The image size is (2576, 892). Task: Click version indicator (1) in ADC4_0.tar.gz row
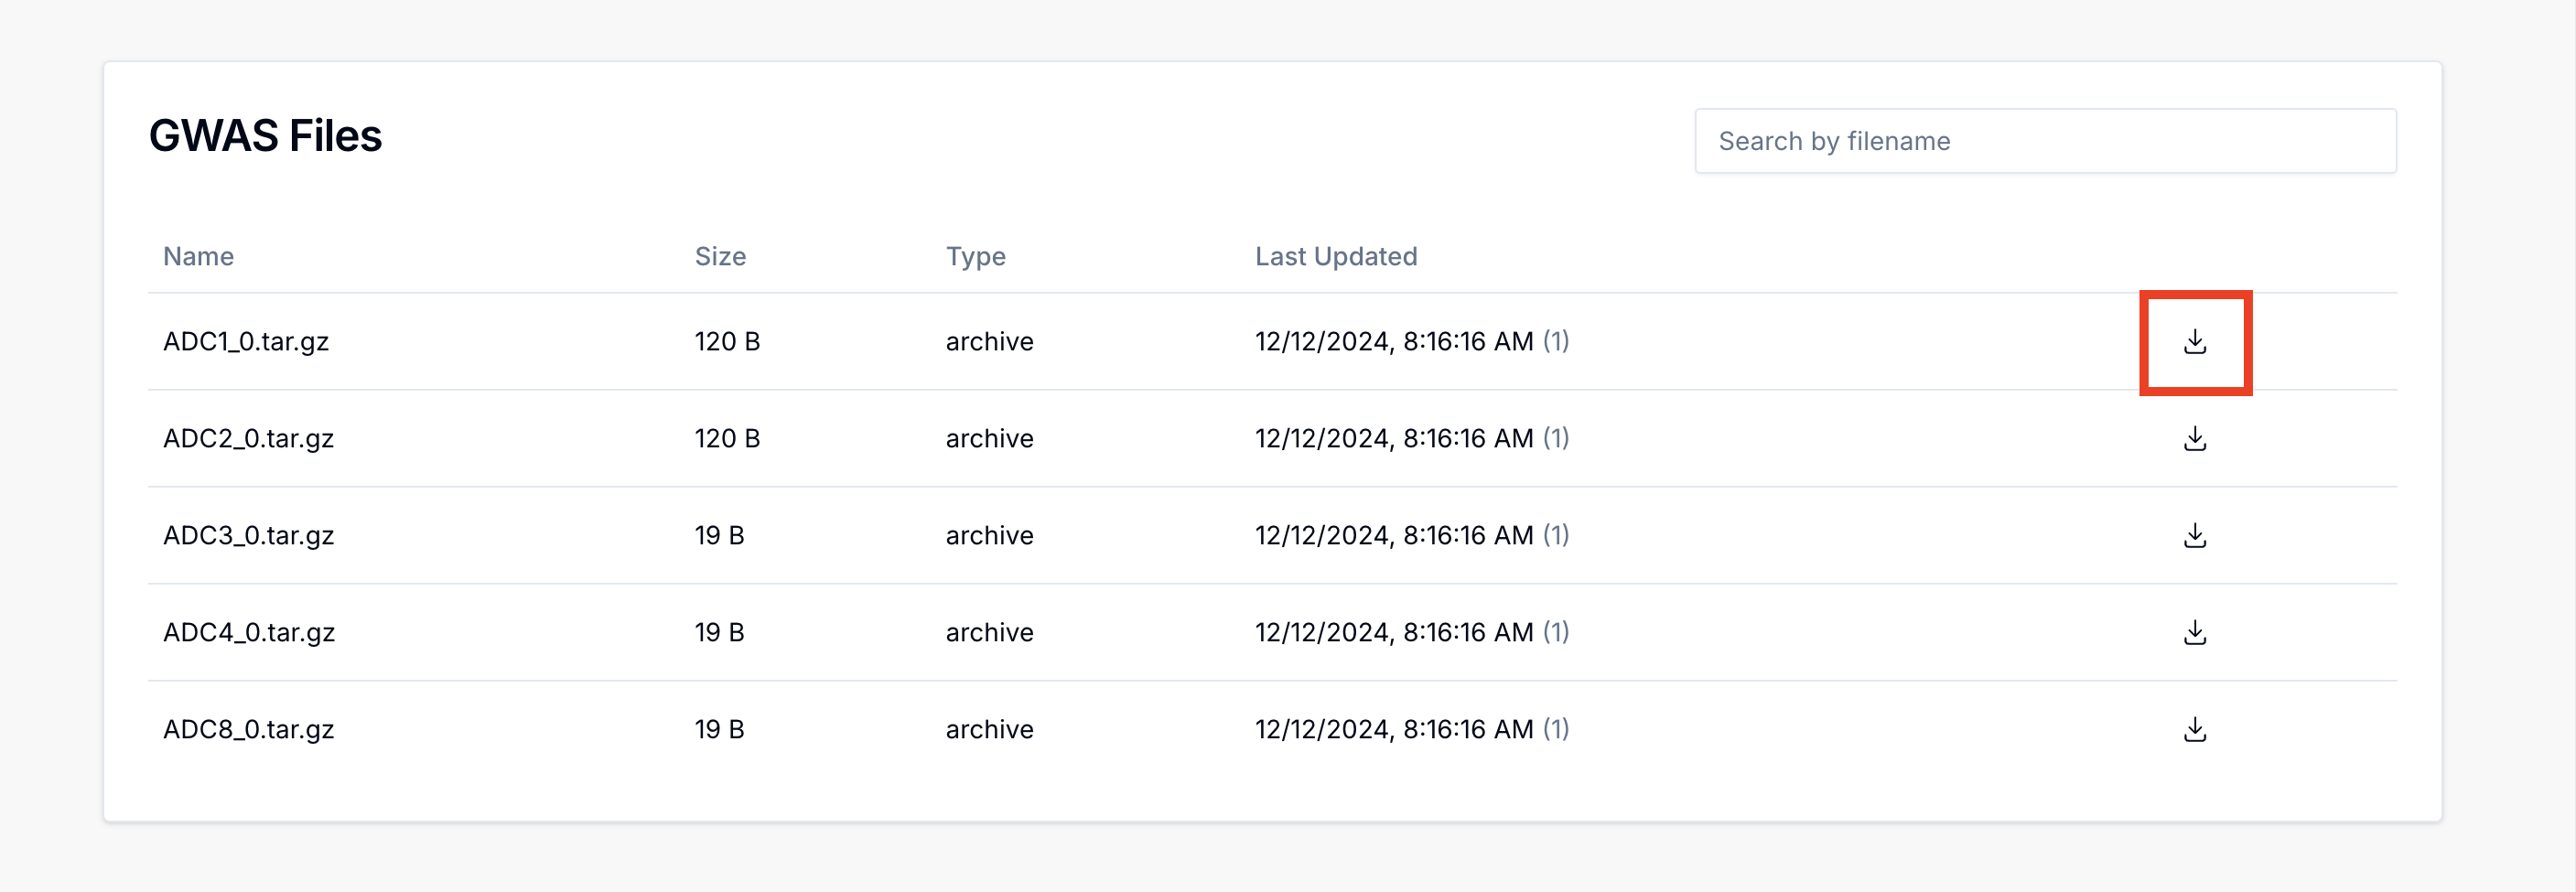(1555, 633)
